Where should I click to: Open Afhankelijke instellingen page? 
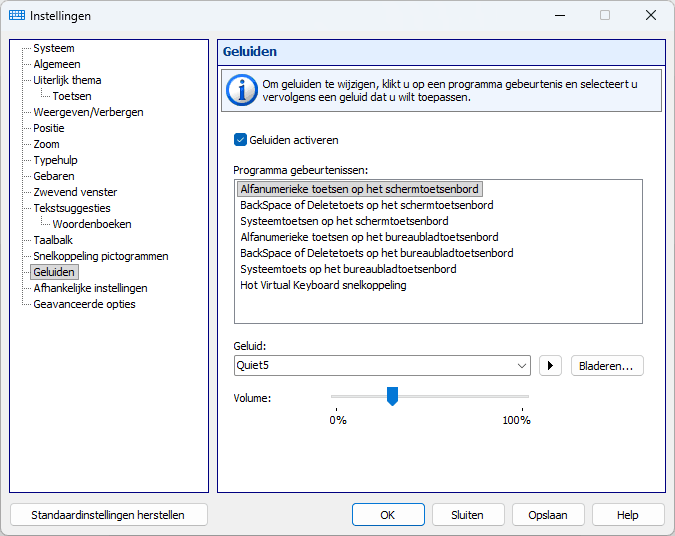[x=90, y=288]
